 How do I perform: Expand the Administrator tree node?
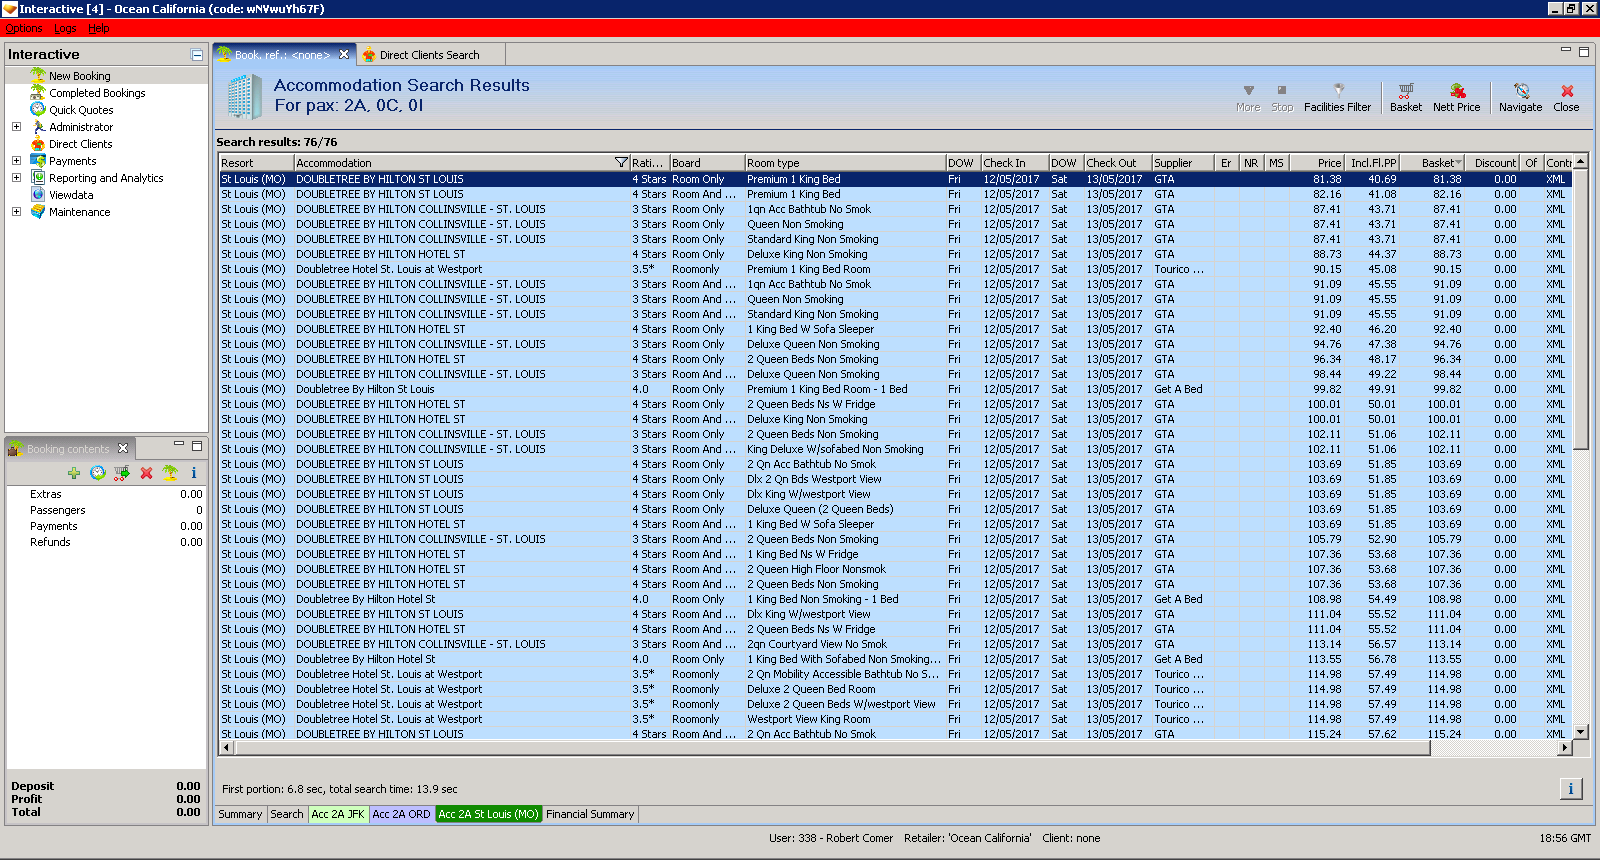[16, 126]
